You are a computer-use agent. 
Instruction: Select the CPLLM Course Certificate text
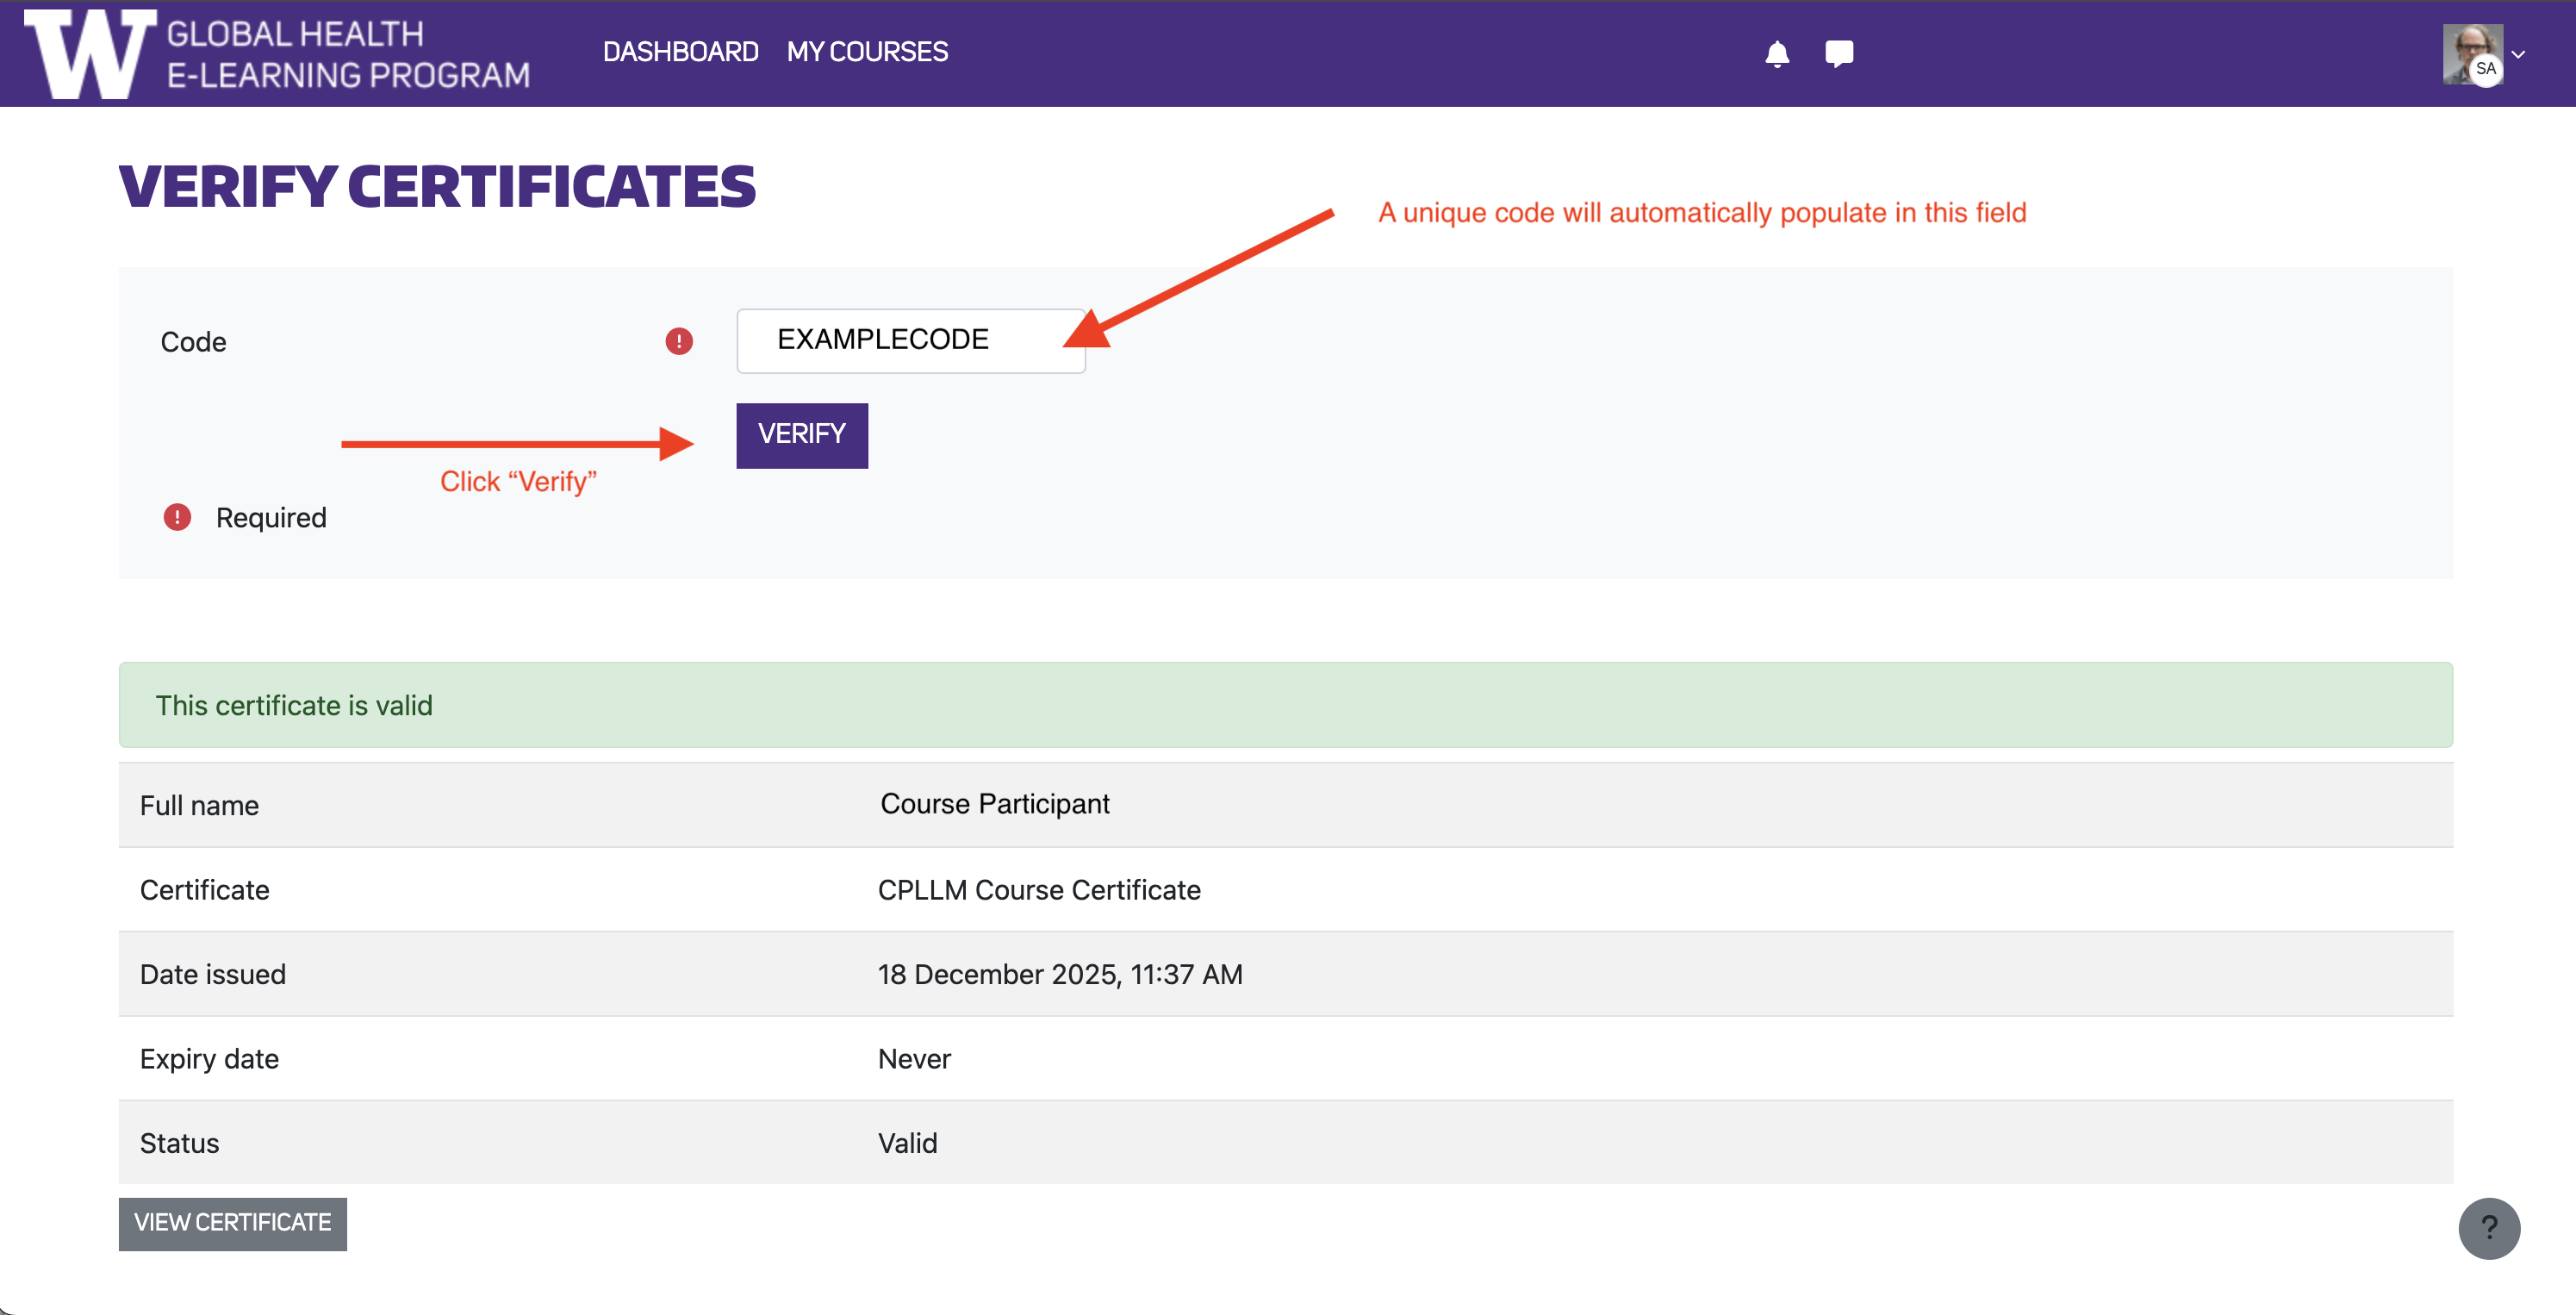[1038, 890]
